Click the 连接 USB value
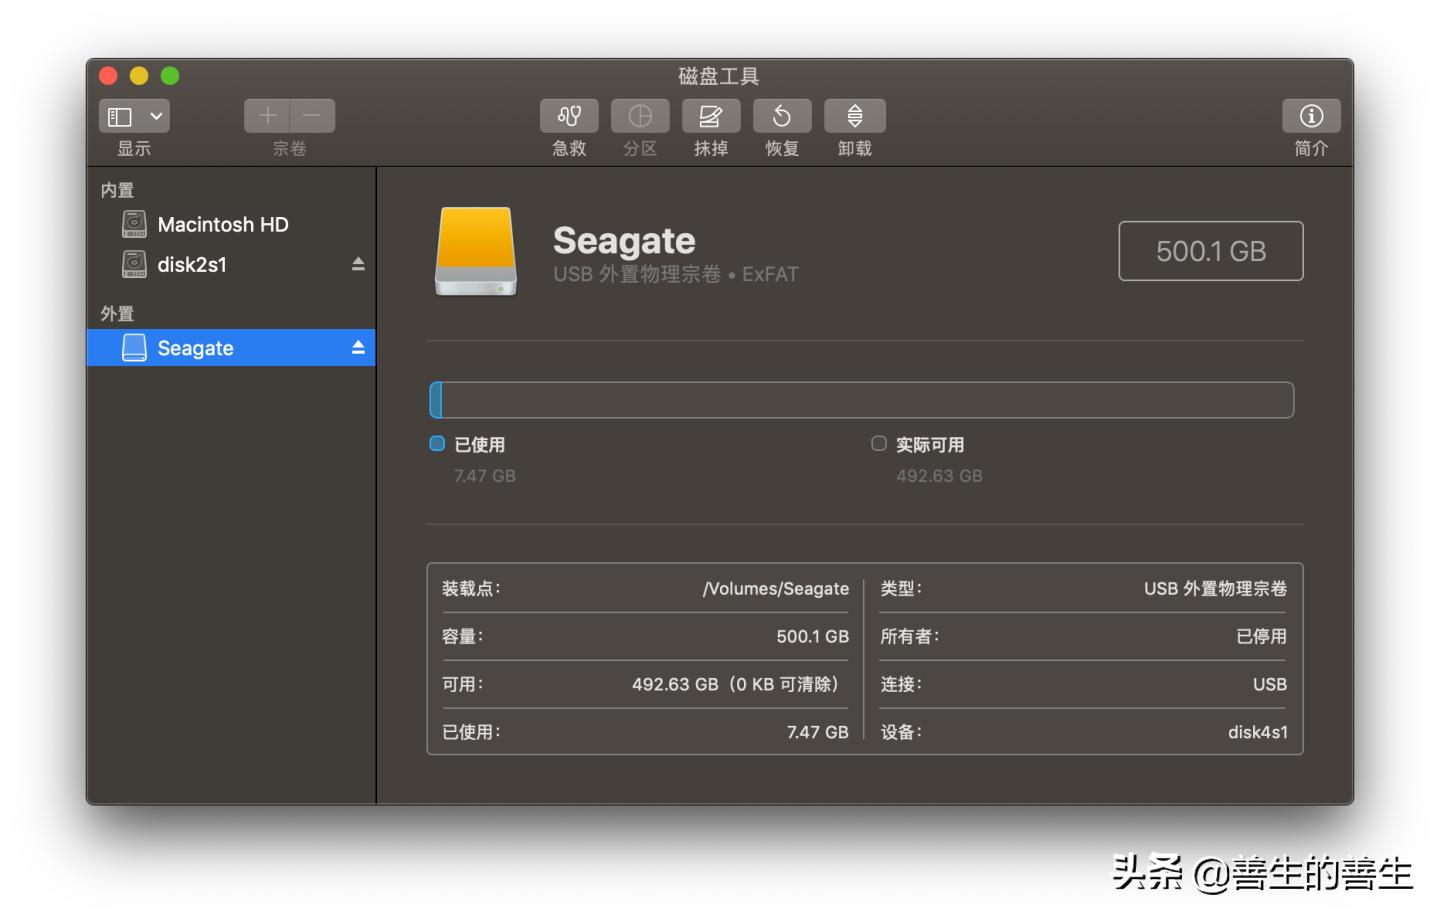The width and height of the screenshot is (1440, 919). point(1270,684)
